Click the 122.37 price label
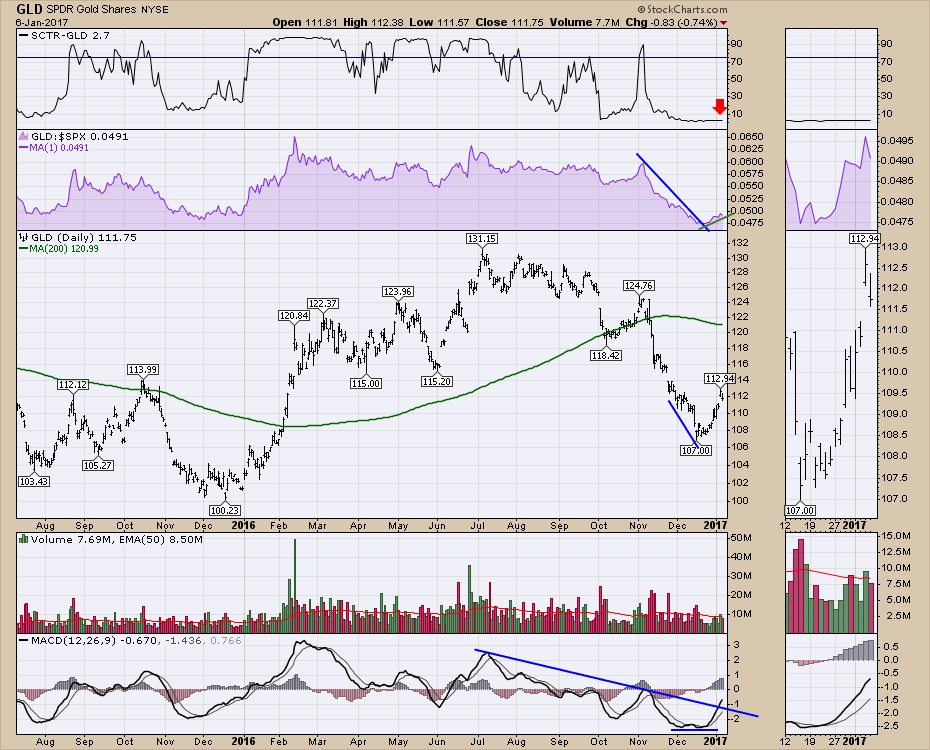The image size is (930, 750). [x=323, y=304]
